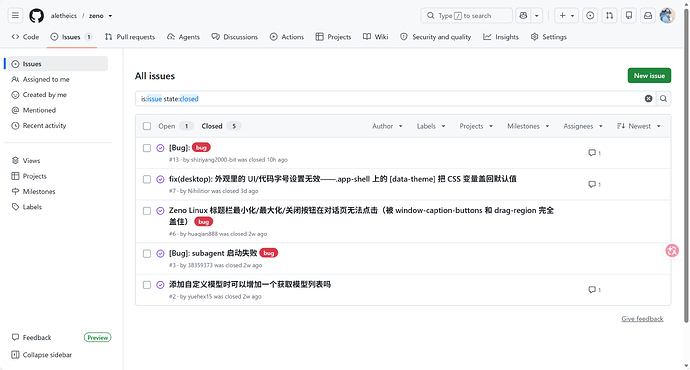Open Milestones in sidebar

pos(58,191)
